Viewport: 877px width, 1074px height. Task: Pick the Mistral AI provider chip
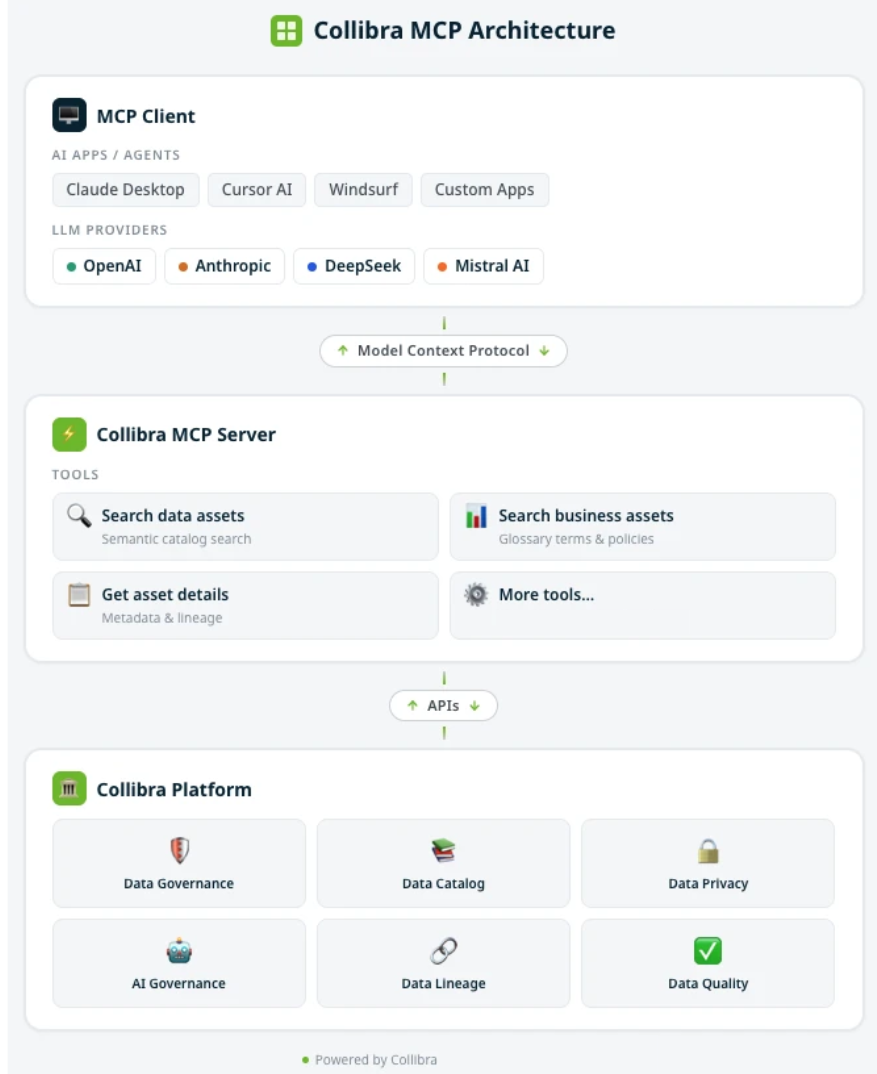pyautogui.click(x=484, y=266)
